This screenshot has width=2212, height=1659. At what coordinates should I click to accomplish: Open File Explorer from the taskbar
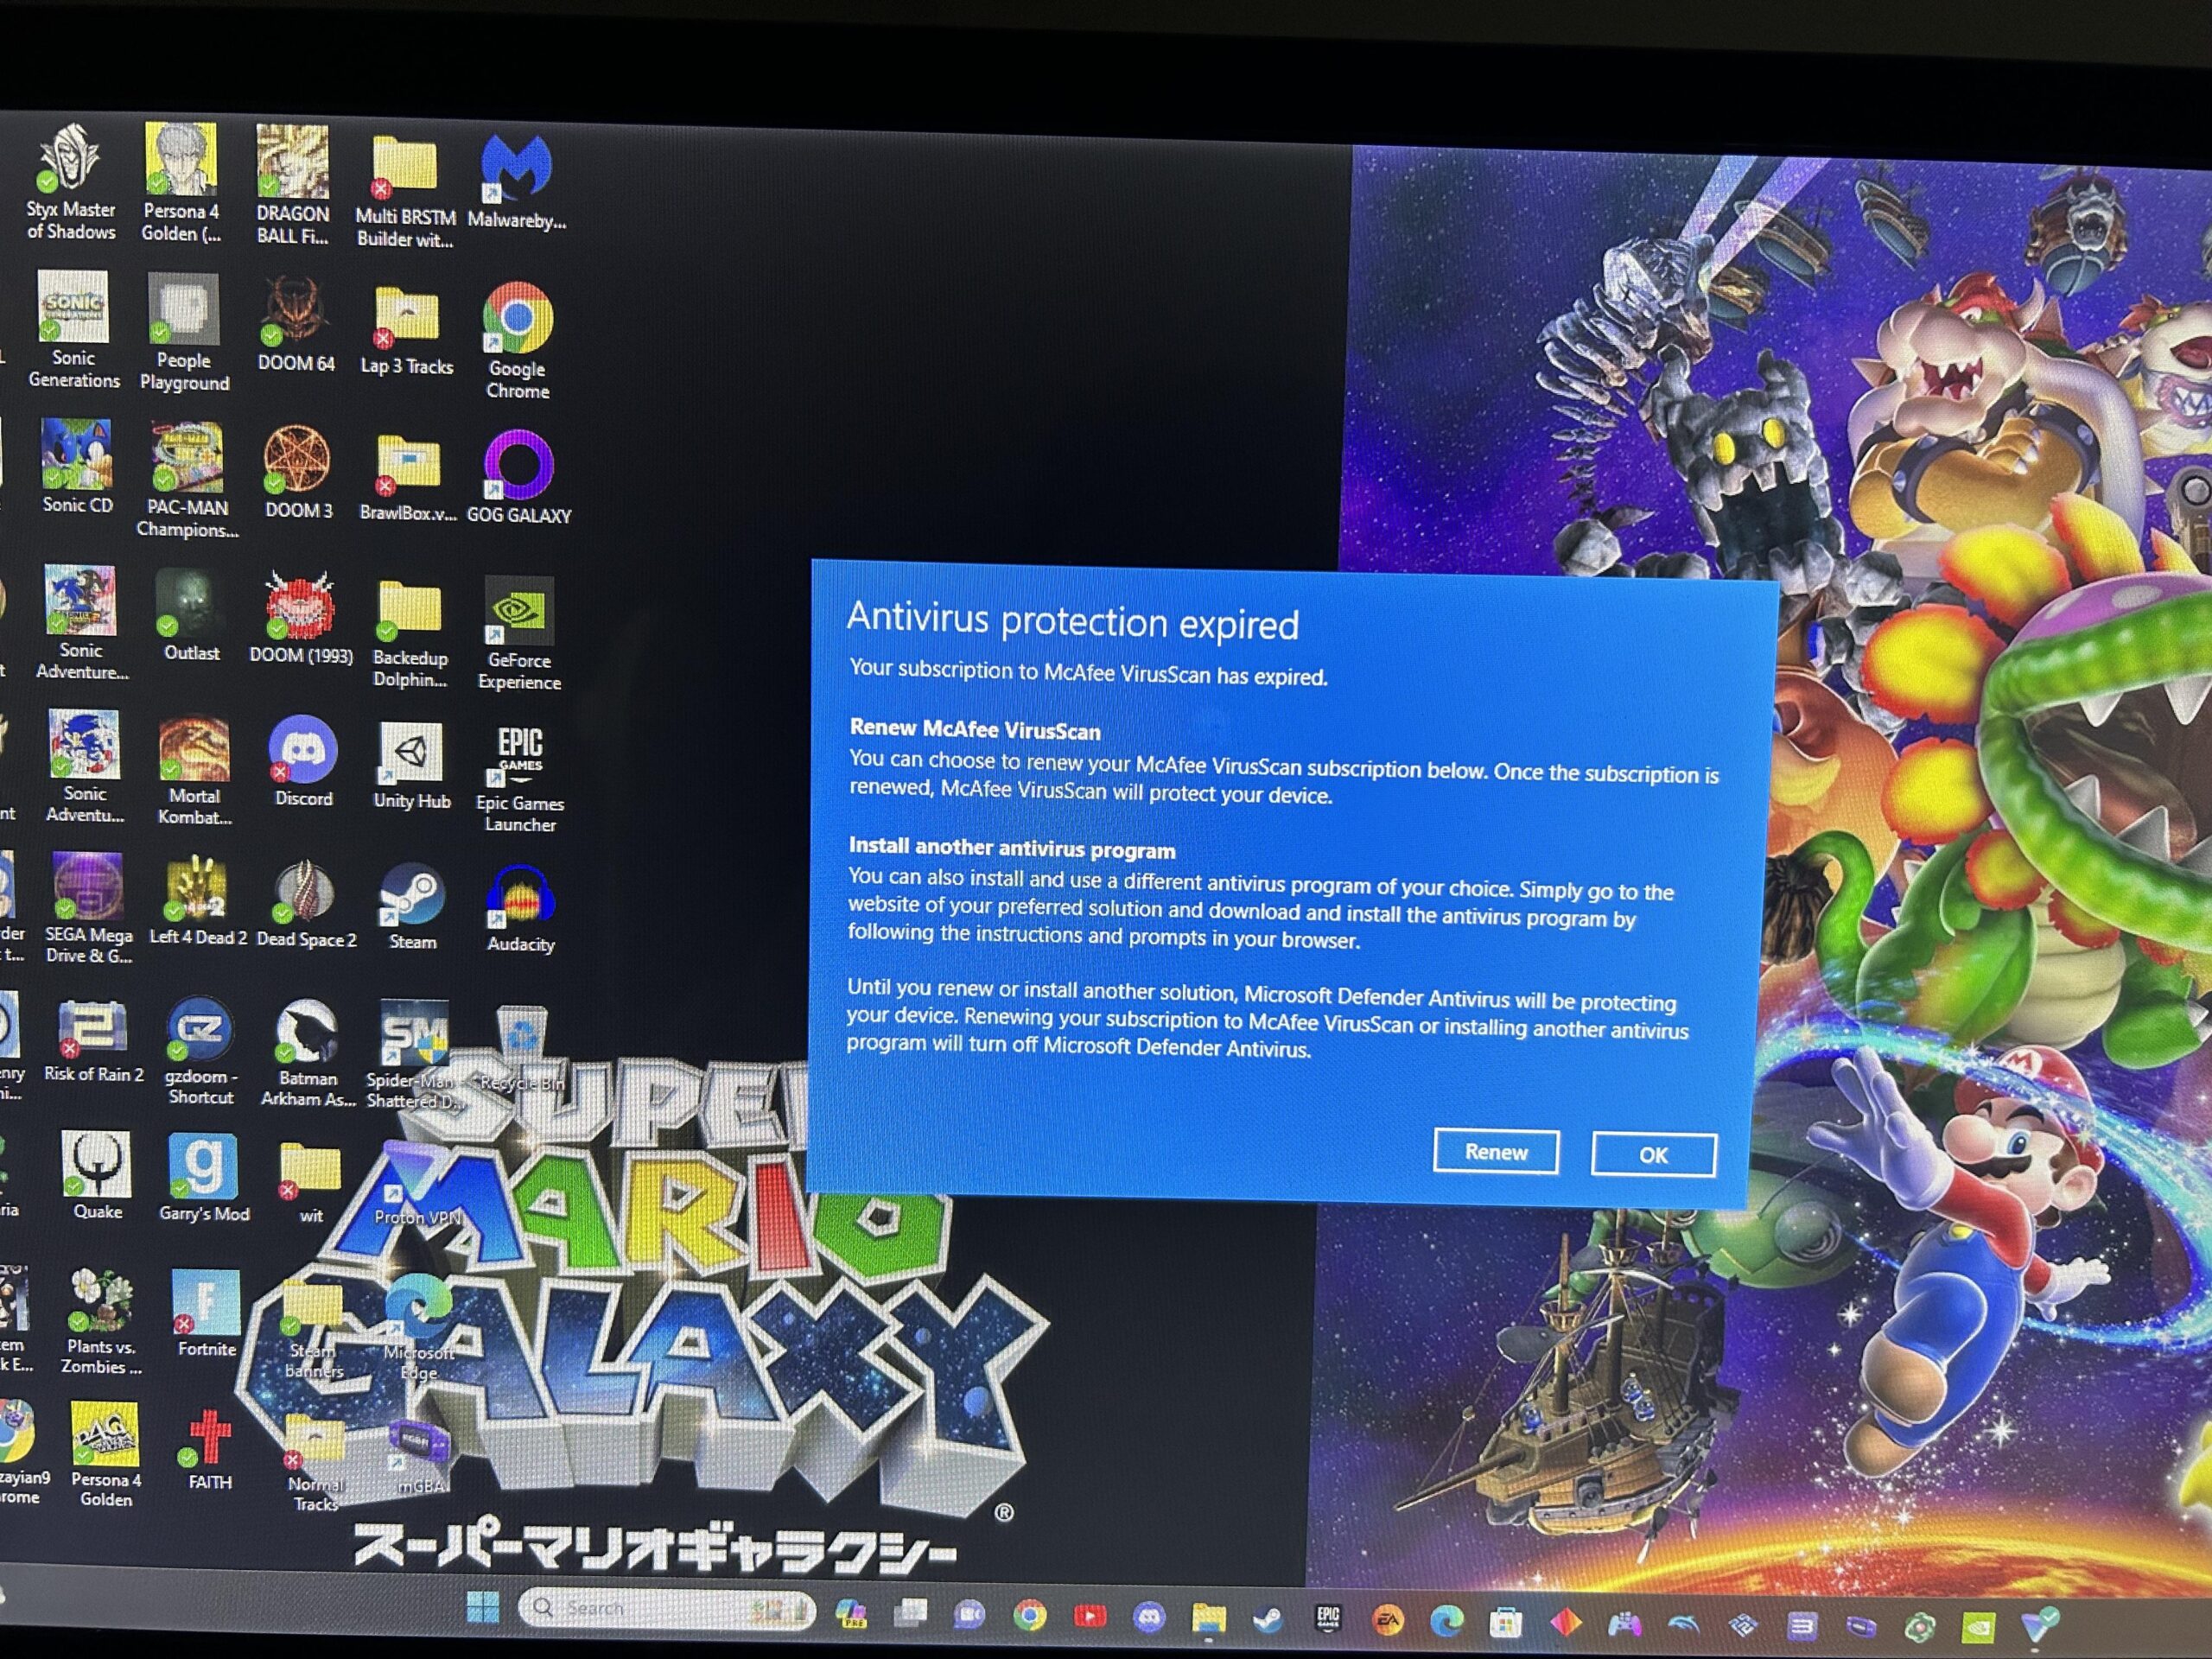point(1208,1618)
